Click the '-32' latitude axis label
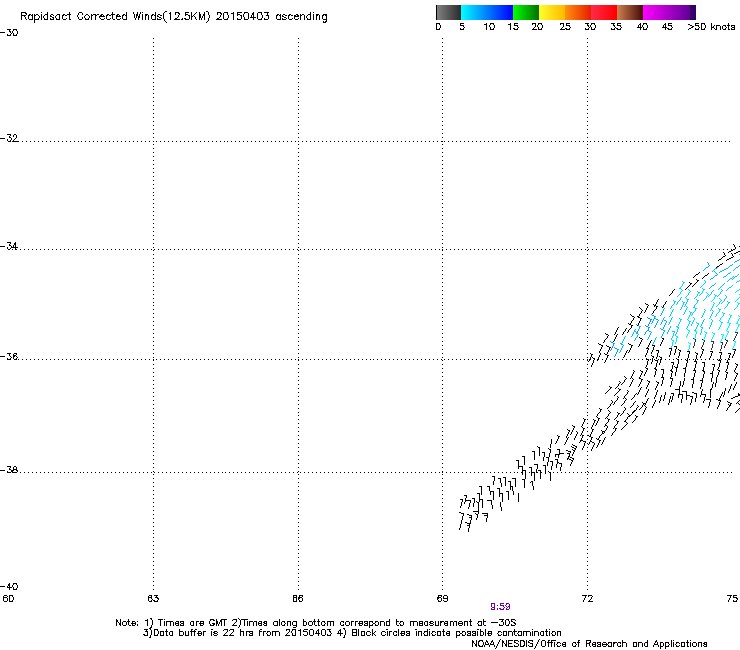This screenshot has width=740, height=650. point(9,138)
